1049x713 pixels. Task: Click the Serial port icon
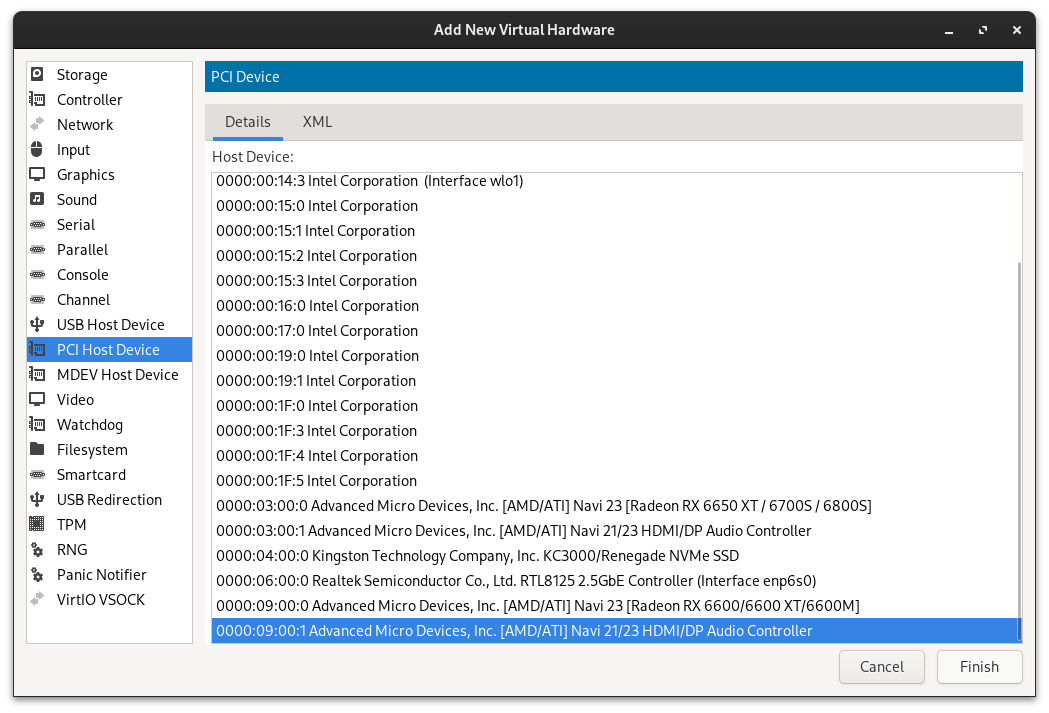pos(37,225)
